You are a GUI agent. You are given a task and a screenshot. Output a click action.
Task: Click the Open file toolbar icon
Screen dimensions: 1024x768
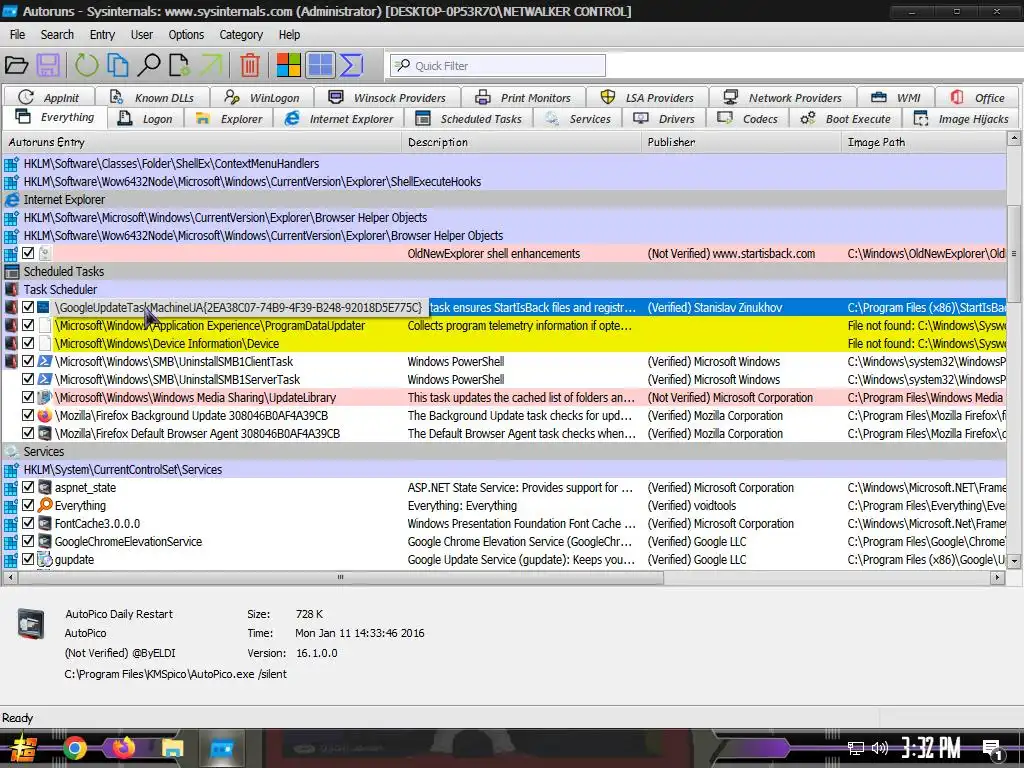click(16, 65)
